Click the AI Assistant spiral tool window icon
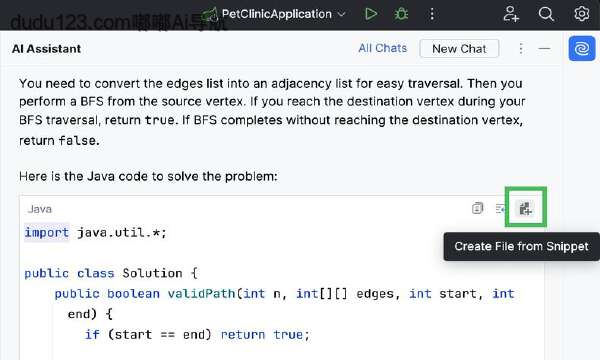Image resolution: width=600 pixels, height=360 pixels. pyautogui.click(x=582, y=49)
